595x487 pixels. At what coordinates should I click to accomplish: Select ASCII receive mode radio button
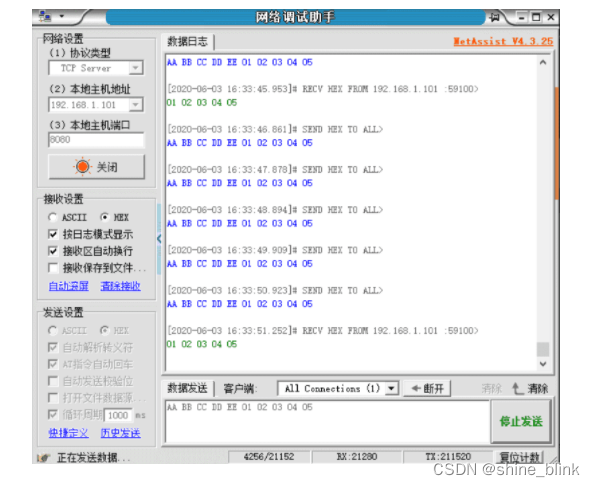[52, 217]
